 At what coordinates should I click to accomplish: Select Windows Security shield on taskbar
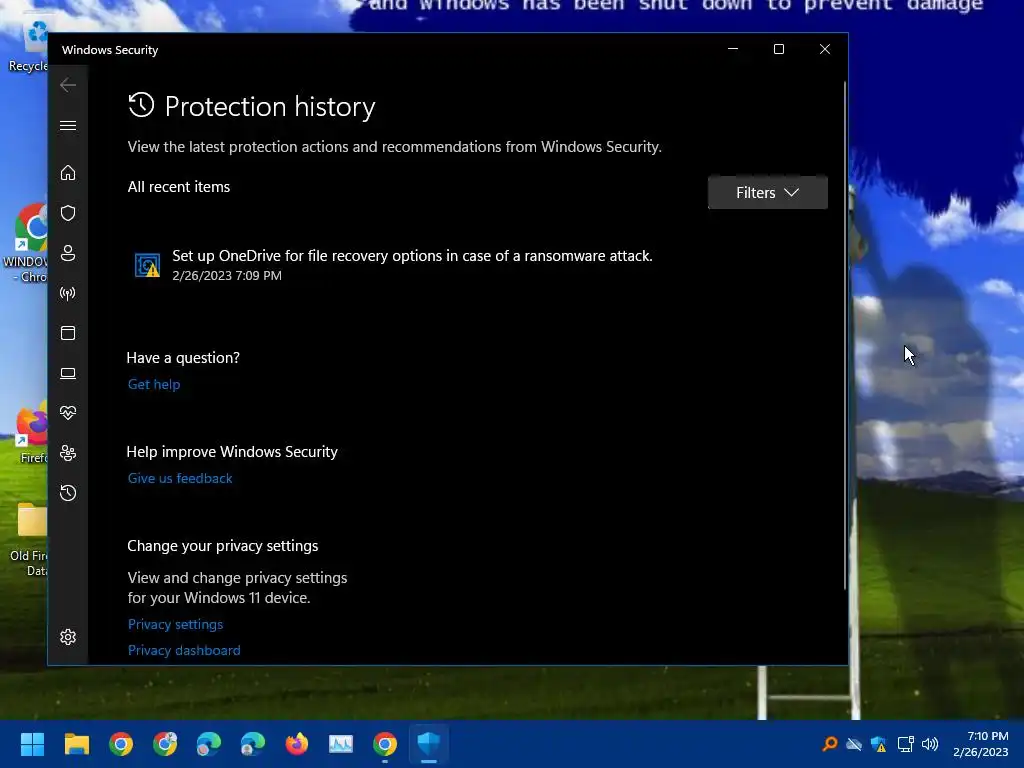point(429,744)
